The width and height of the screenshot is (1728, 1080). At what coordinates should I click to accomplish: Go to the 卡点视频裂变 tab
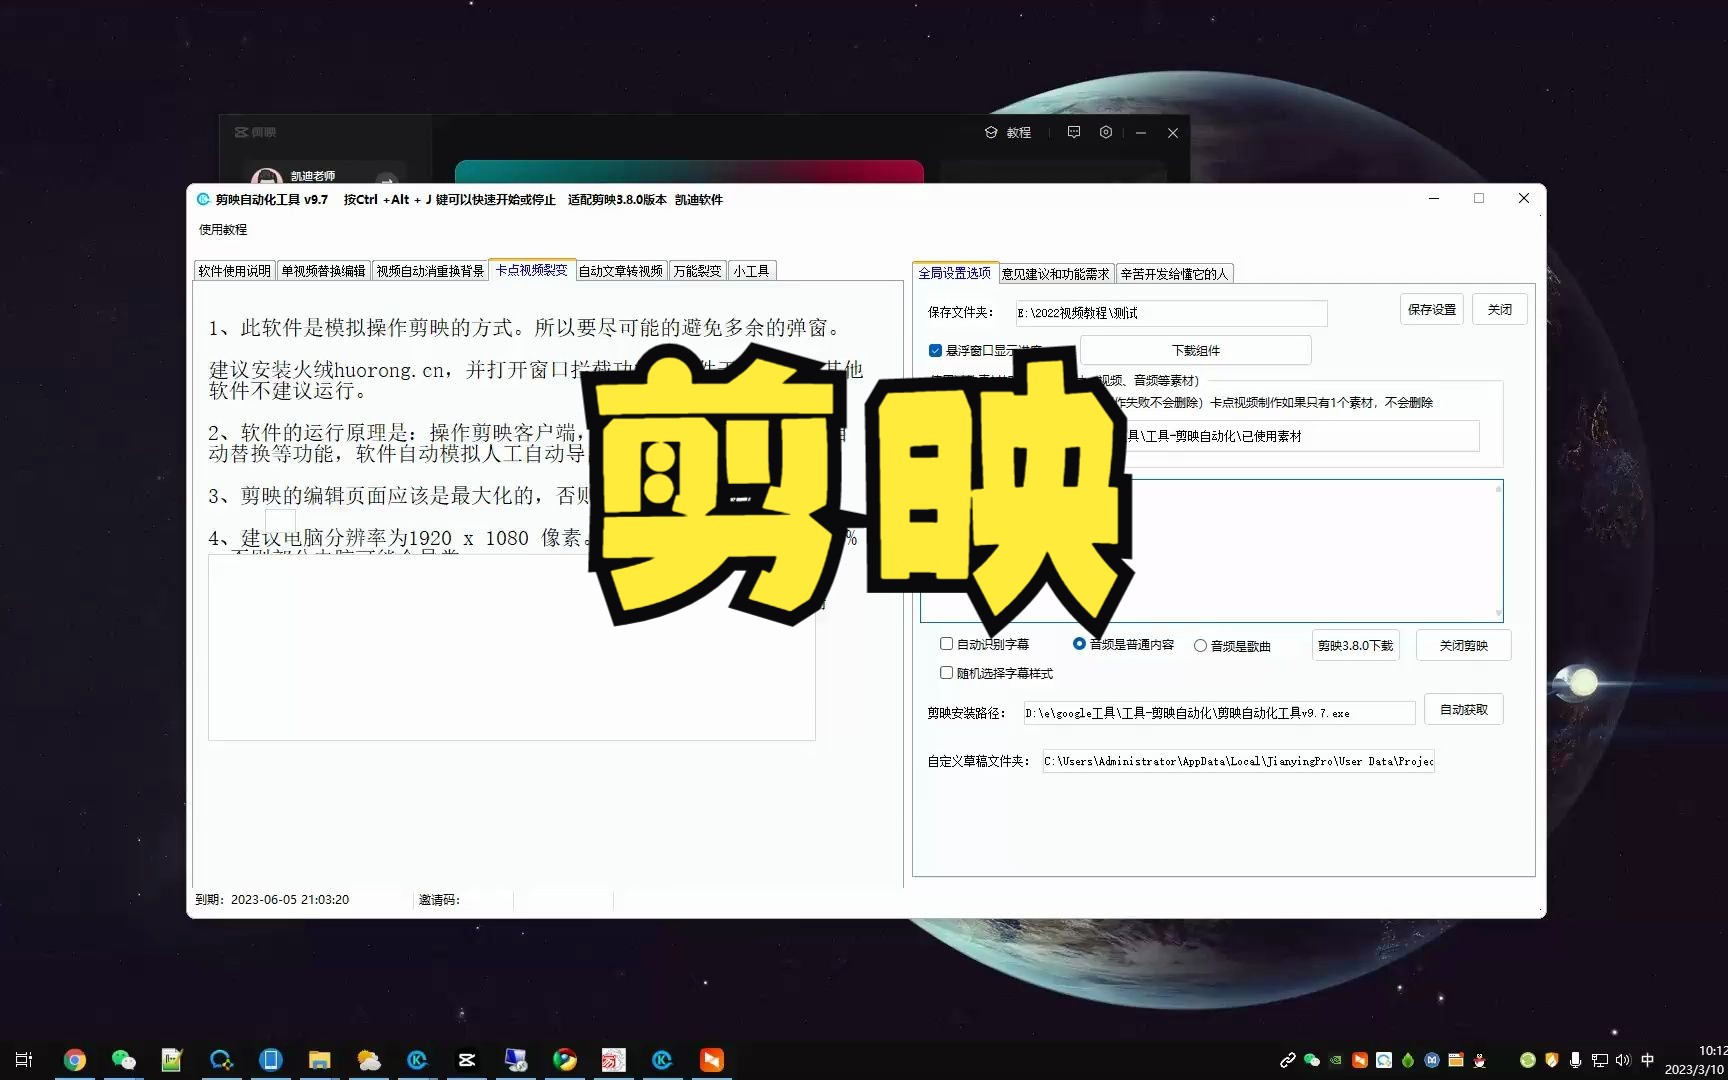(x=532, y=270)
